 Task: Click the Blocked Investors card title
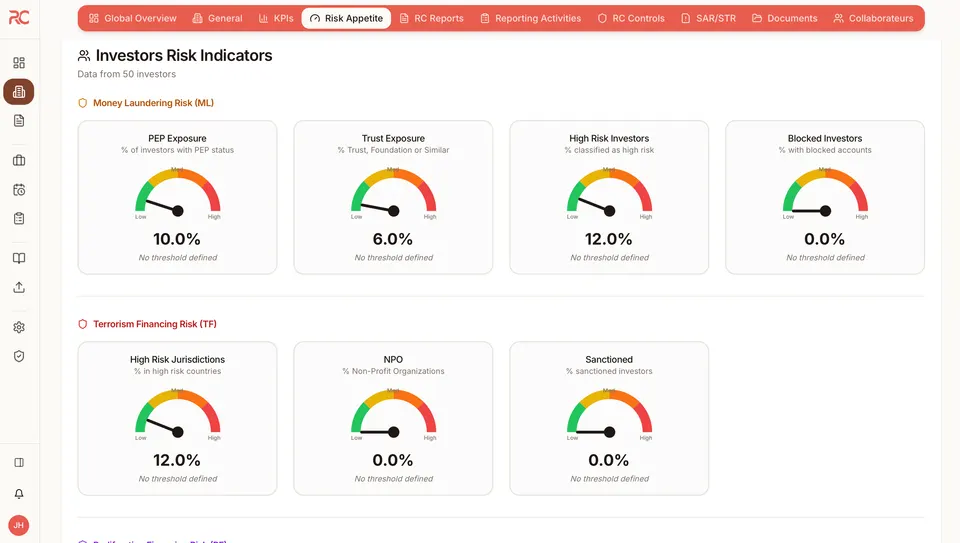pos(825,138)
